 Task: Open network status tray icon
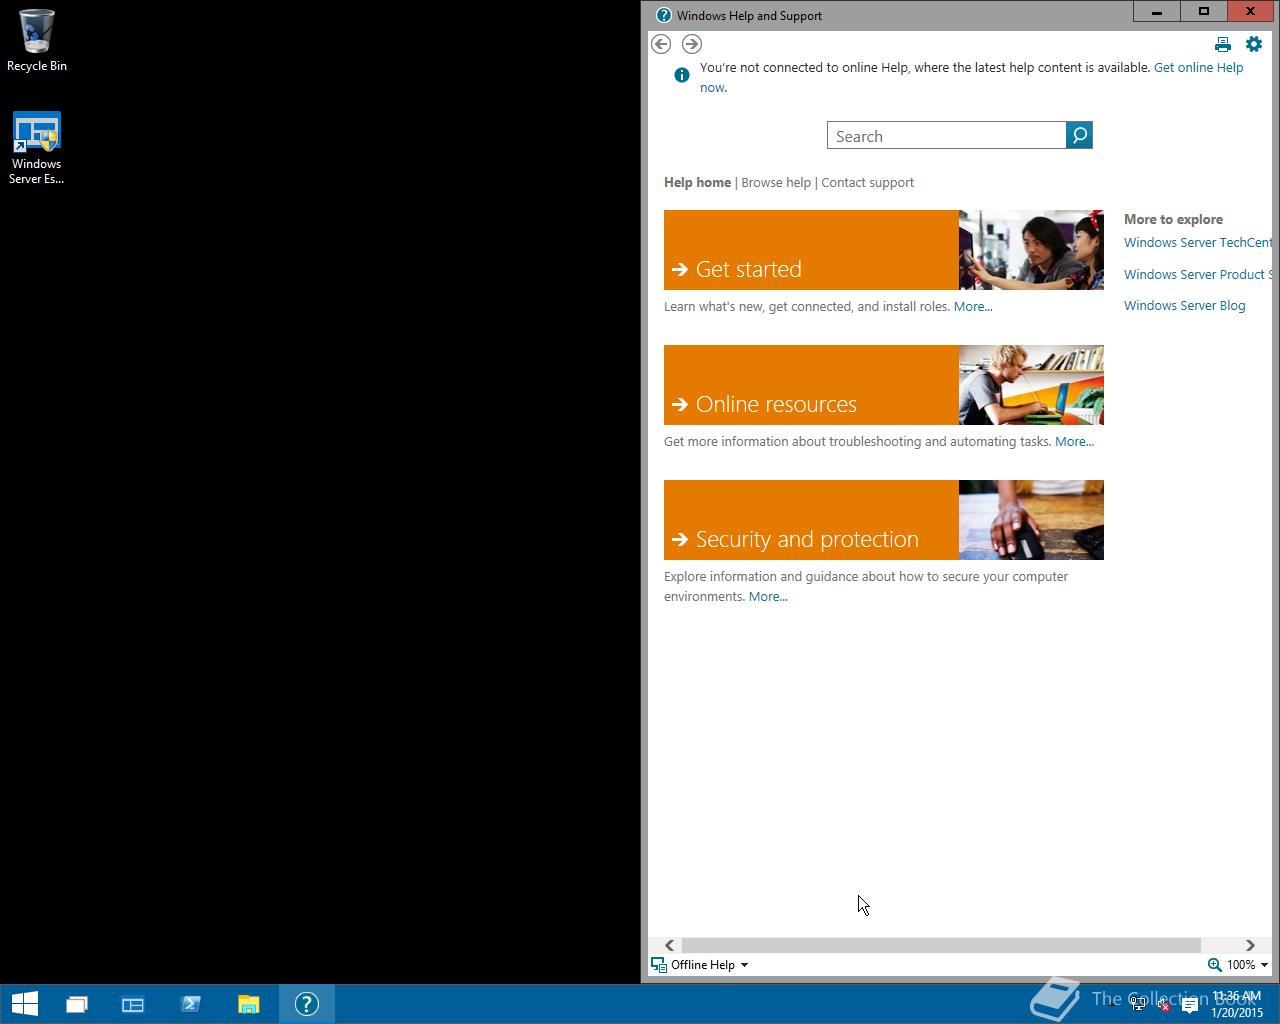1138,1005
